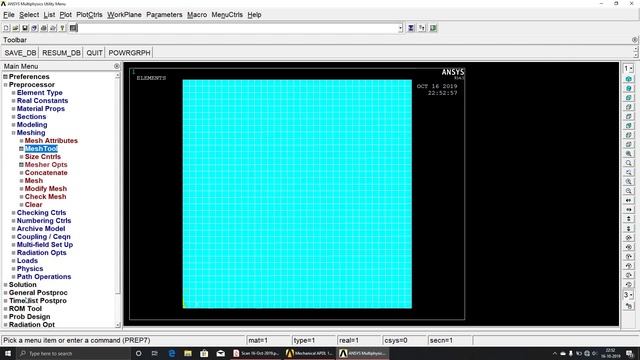640x360 pixels.
Task: Click the Save Analysis disk icon
Action: (x=25, y=28)
